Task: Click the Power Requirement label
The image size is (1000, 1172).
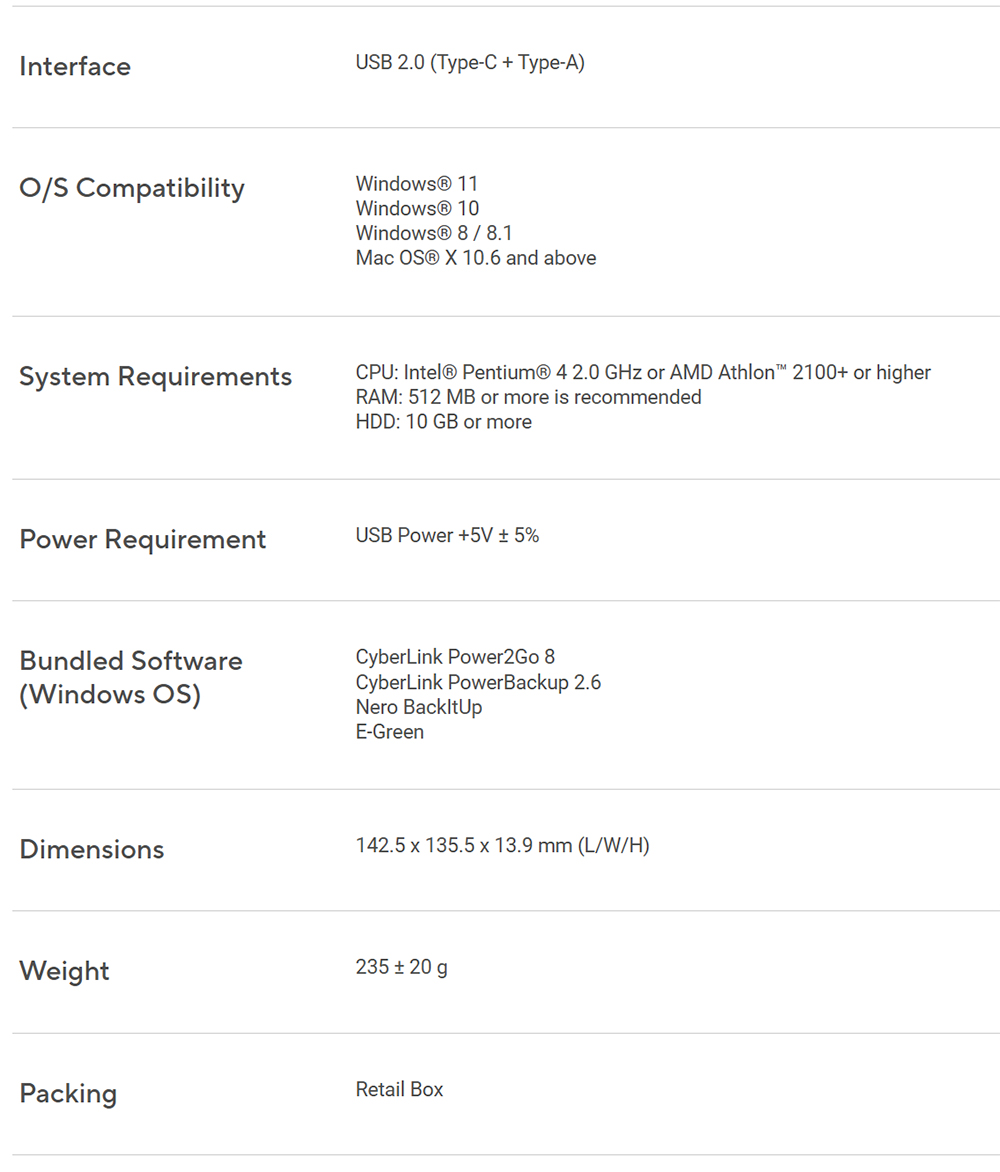Action: tap(143, 540)
